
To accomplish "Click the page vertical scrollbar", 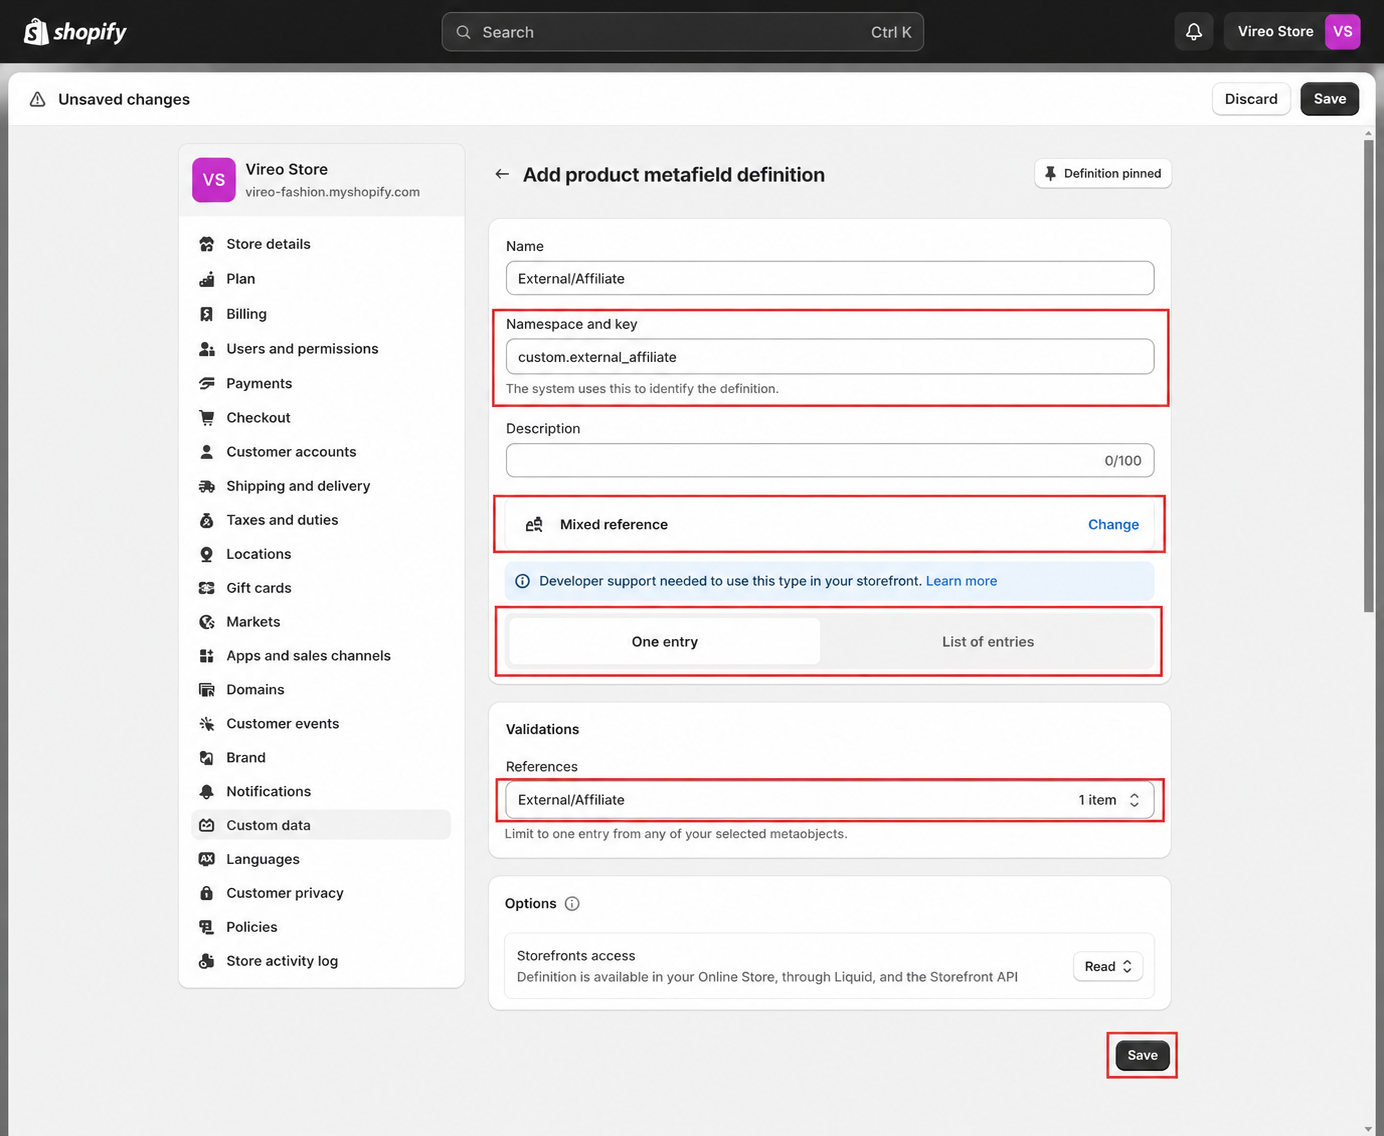I will coord(1369,376).
